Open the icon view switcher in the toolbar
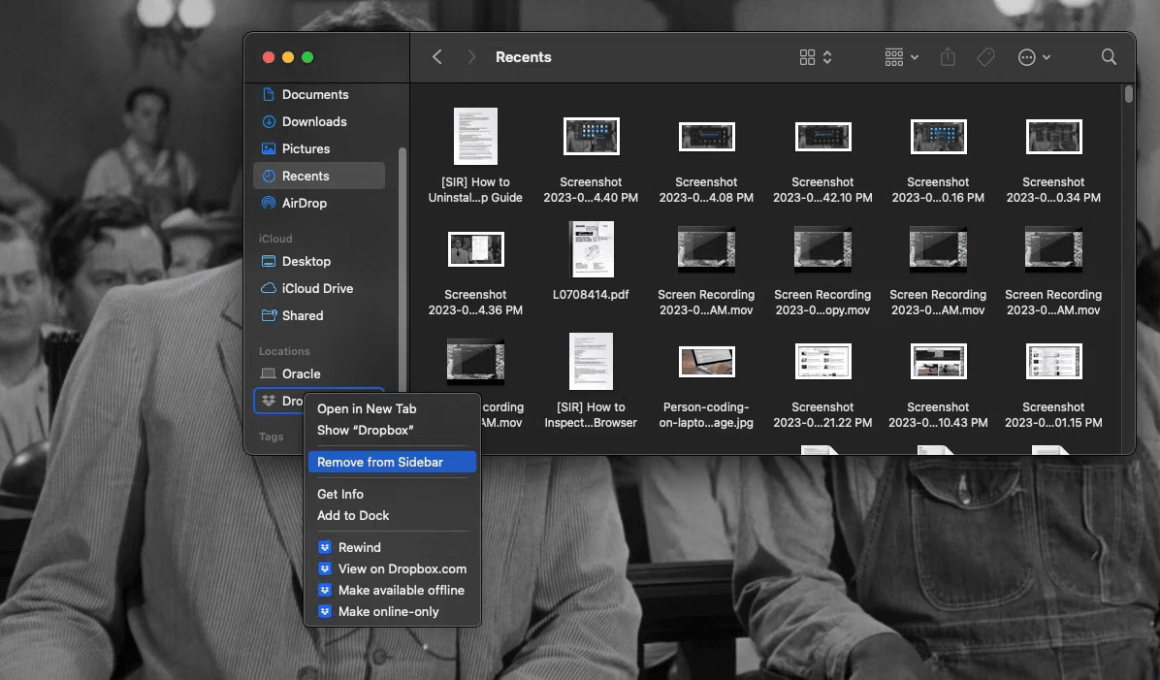The width and height of the screenshot is (1160, 680). coord(815,57)
